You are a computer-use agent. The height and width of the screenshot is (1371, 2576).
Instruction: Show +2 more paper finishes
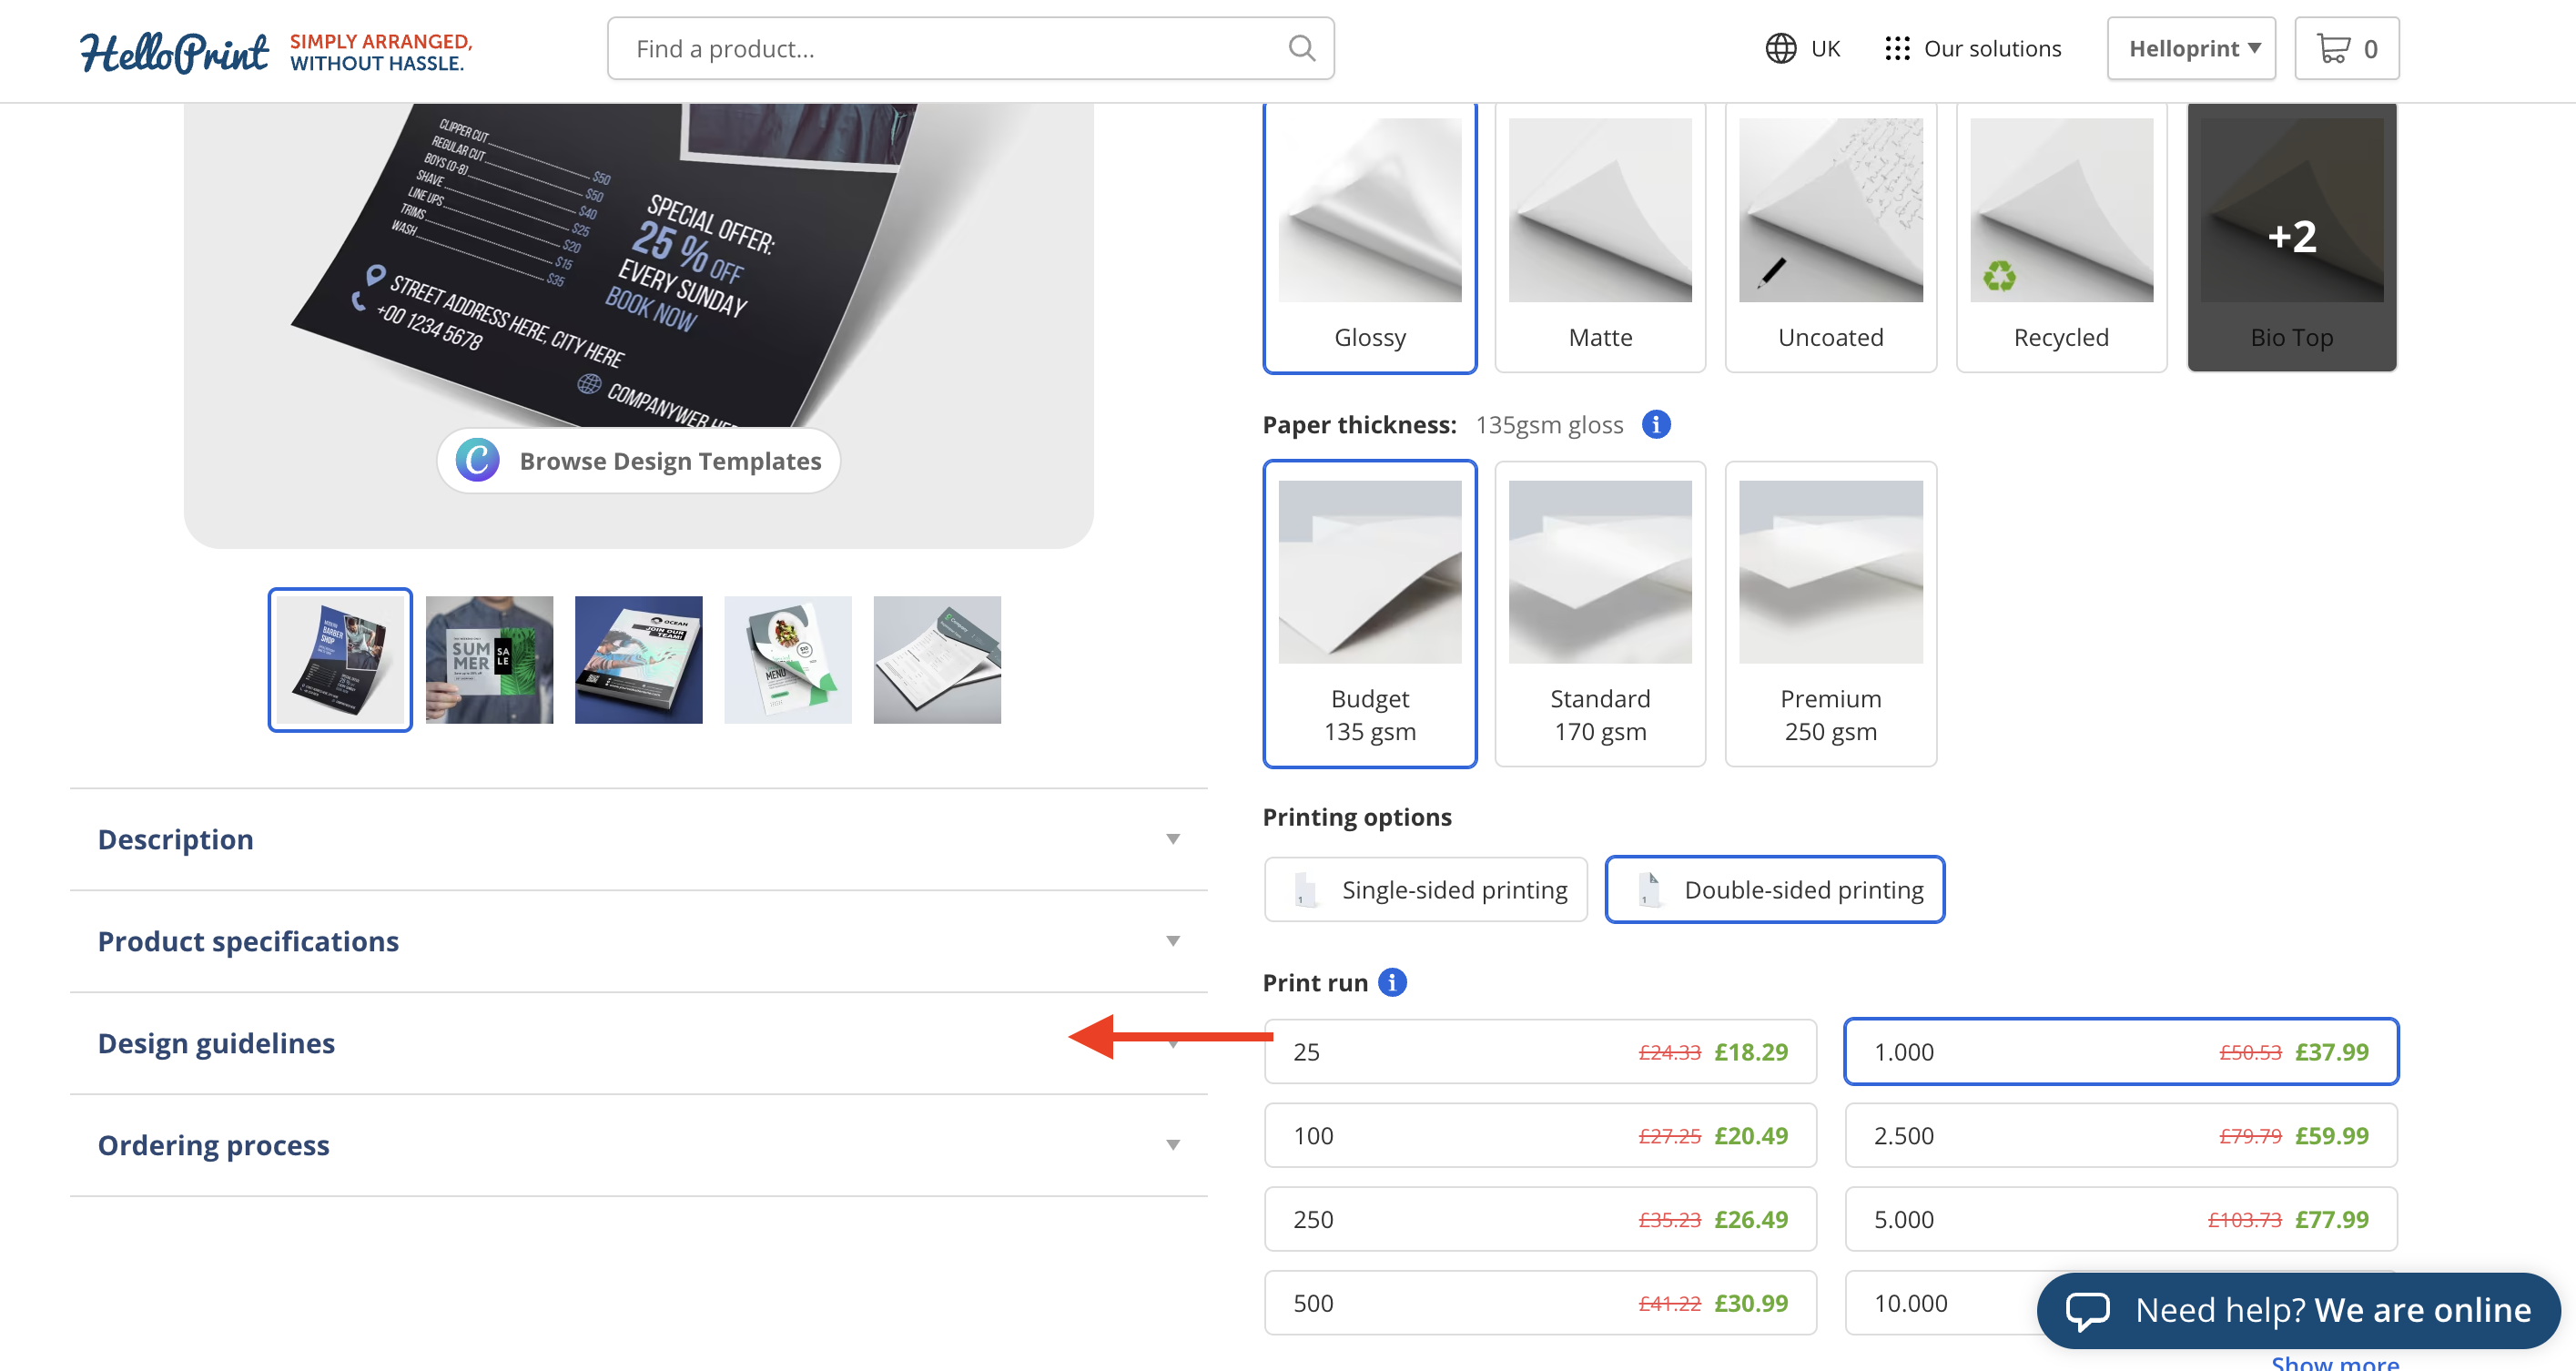tap(2291, 237)
